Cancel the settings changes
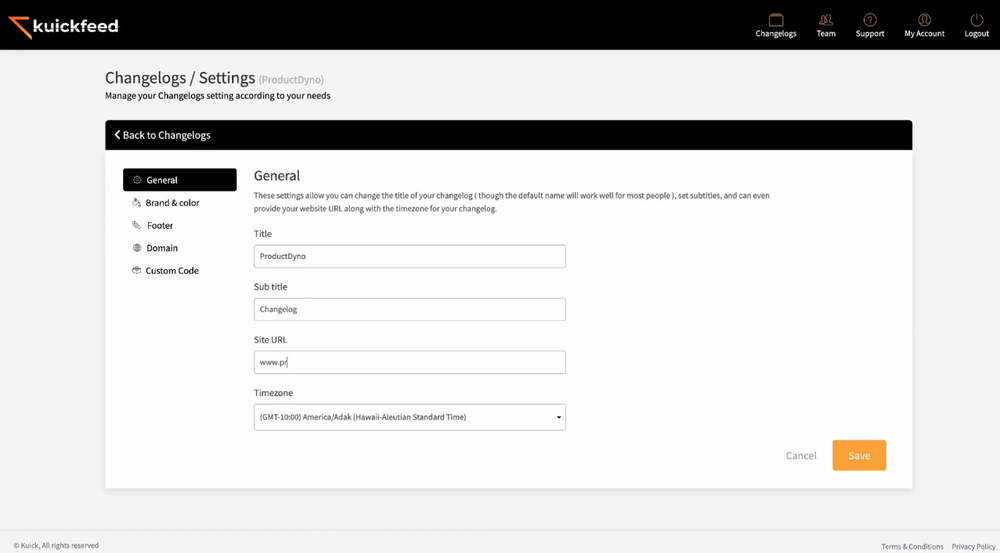The width and height of the screenshot is (1000, 553). click(801, 455)
